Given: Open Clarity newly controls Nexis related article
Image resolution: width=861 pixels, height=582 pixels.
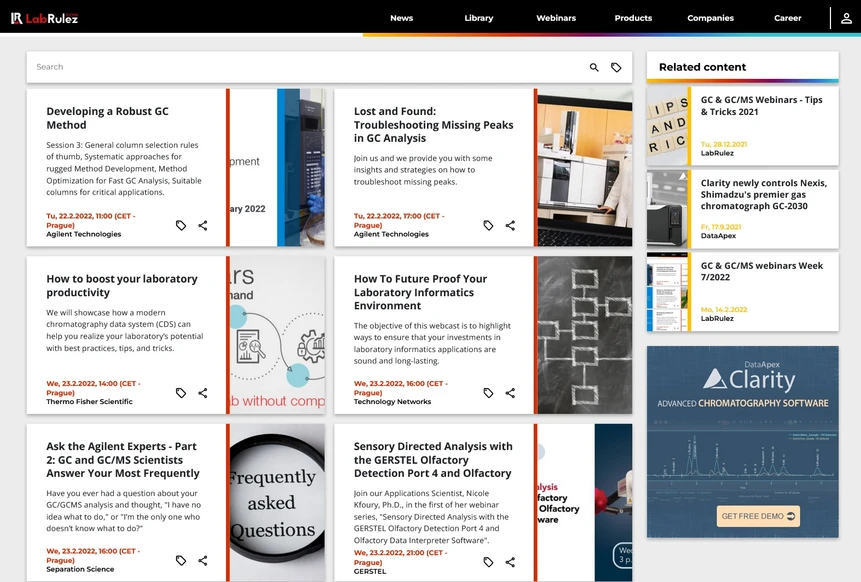Looking at the screenshot, I should (x=763, y=194).
